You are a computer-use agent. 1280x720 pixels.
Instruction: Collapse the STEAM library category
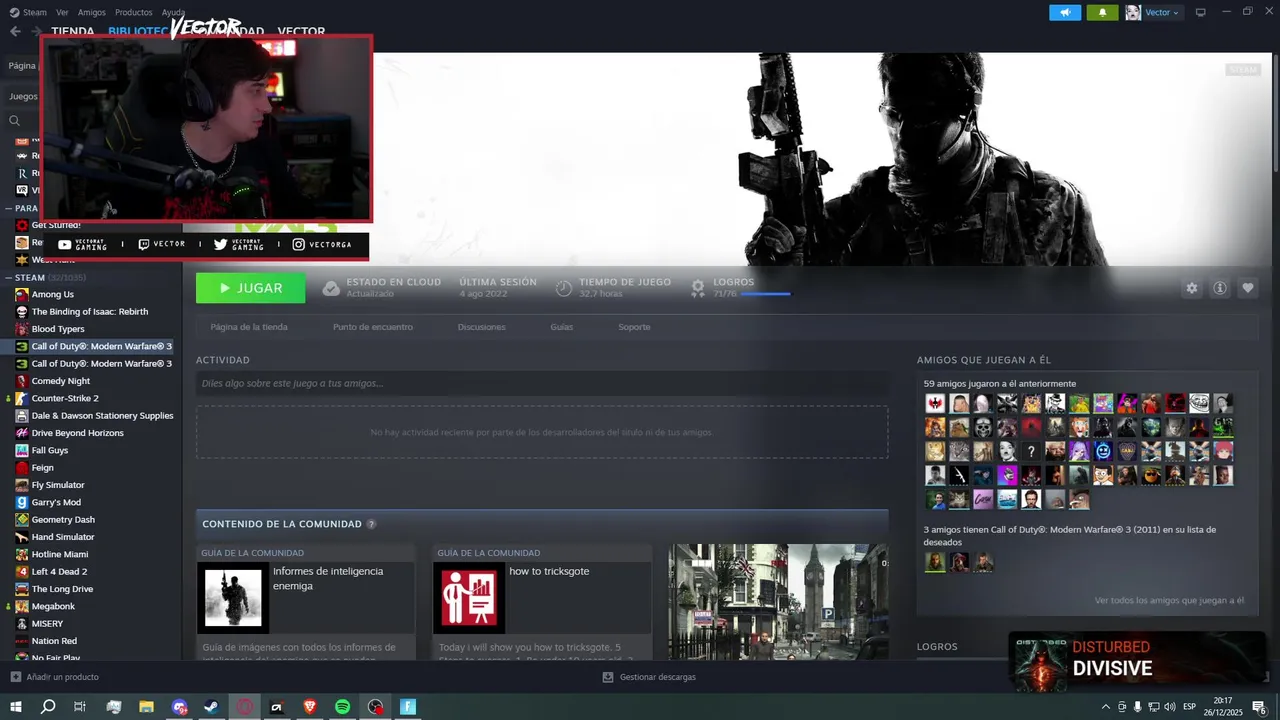(10, 277)
